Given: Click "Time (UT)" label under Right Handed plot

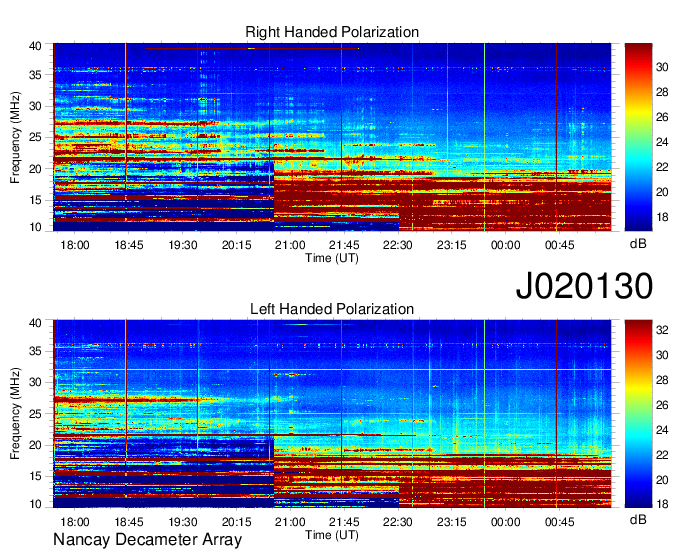Looking at the screenshot, I should point(332,258).
